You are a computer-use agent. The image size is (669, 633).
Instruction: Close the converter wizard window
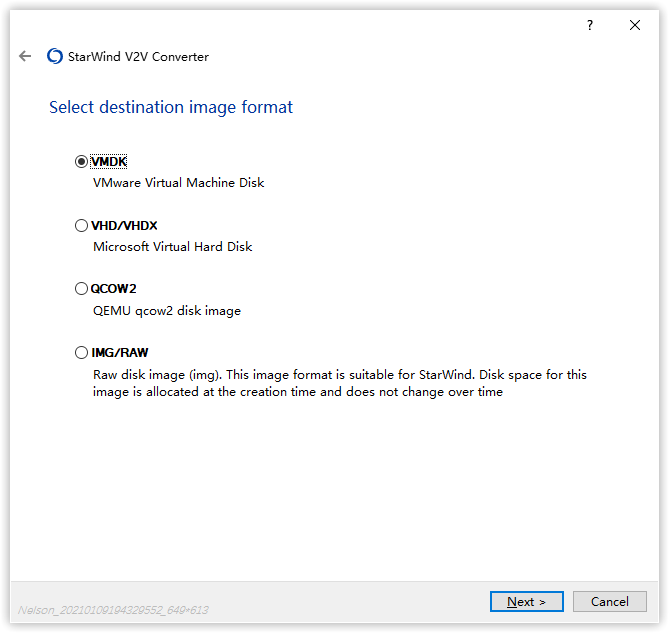click(x=635, y=25)
